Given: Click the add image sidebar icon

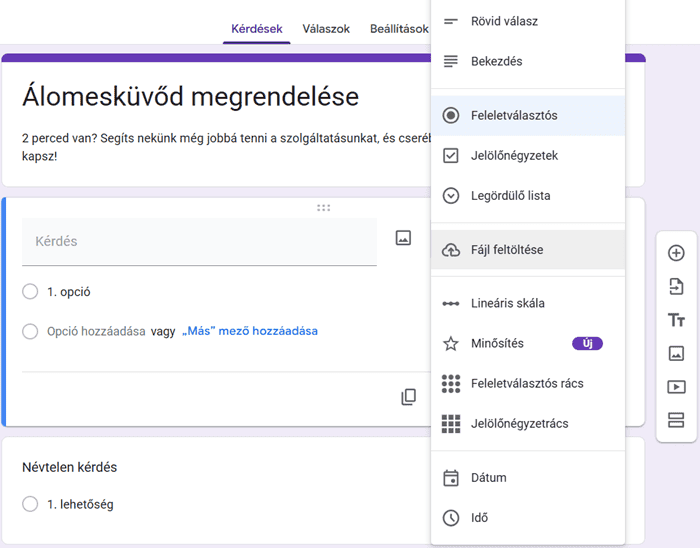Looking at the screenshot, I should click(676, 353).
